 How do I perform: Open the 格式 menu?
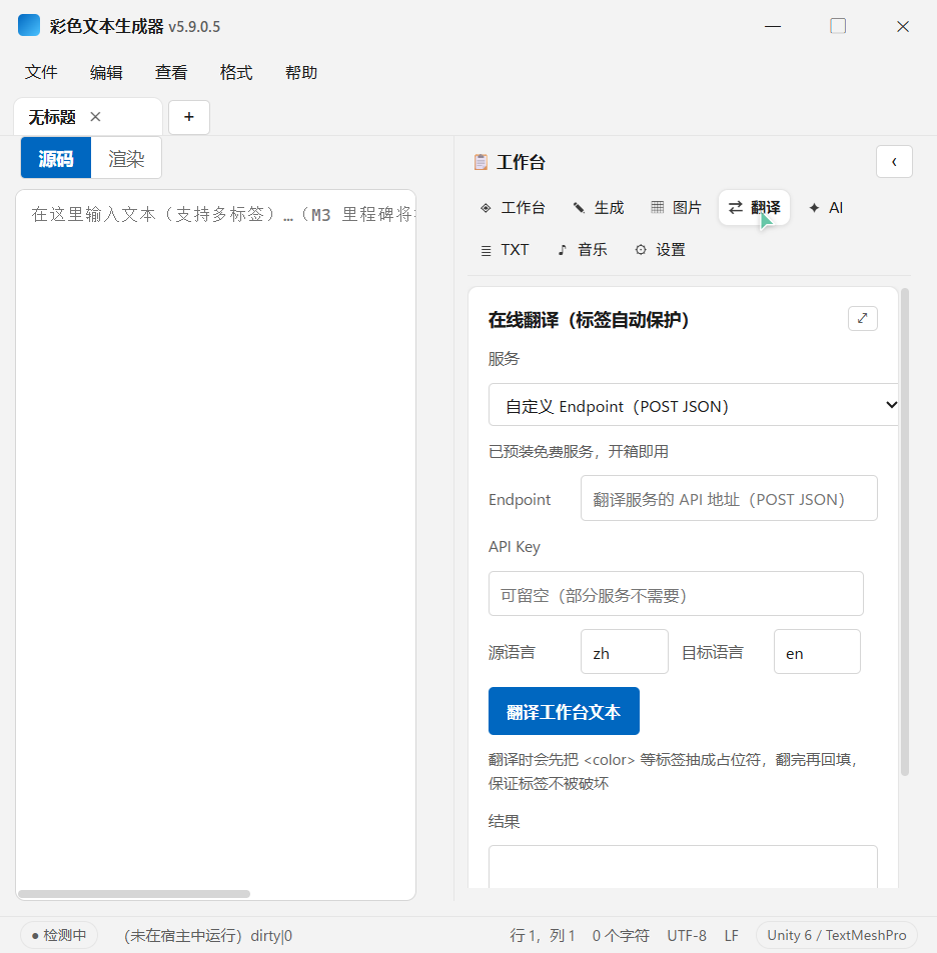[x=236, y=72]
